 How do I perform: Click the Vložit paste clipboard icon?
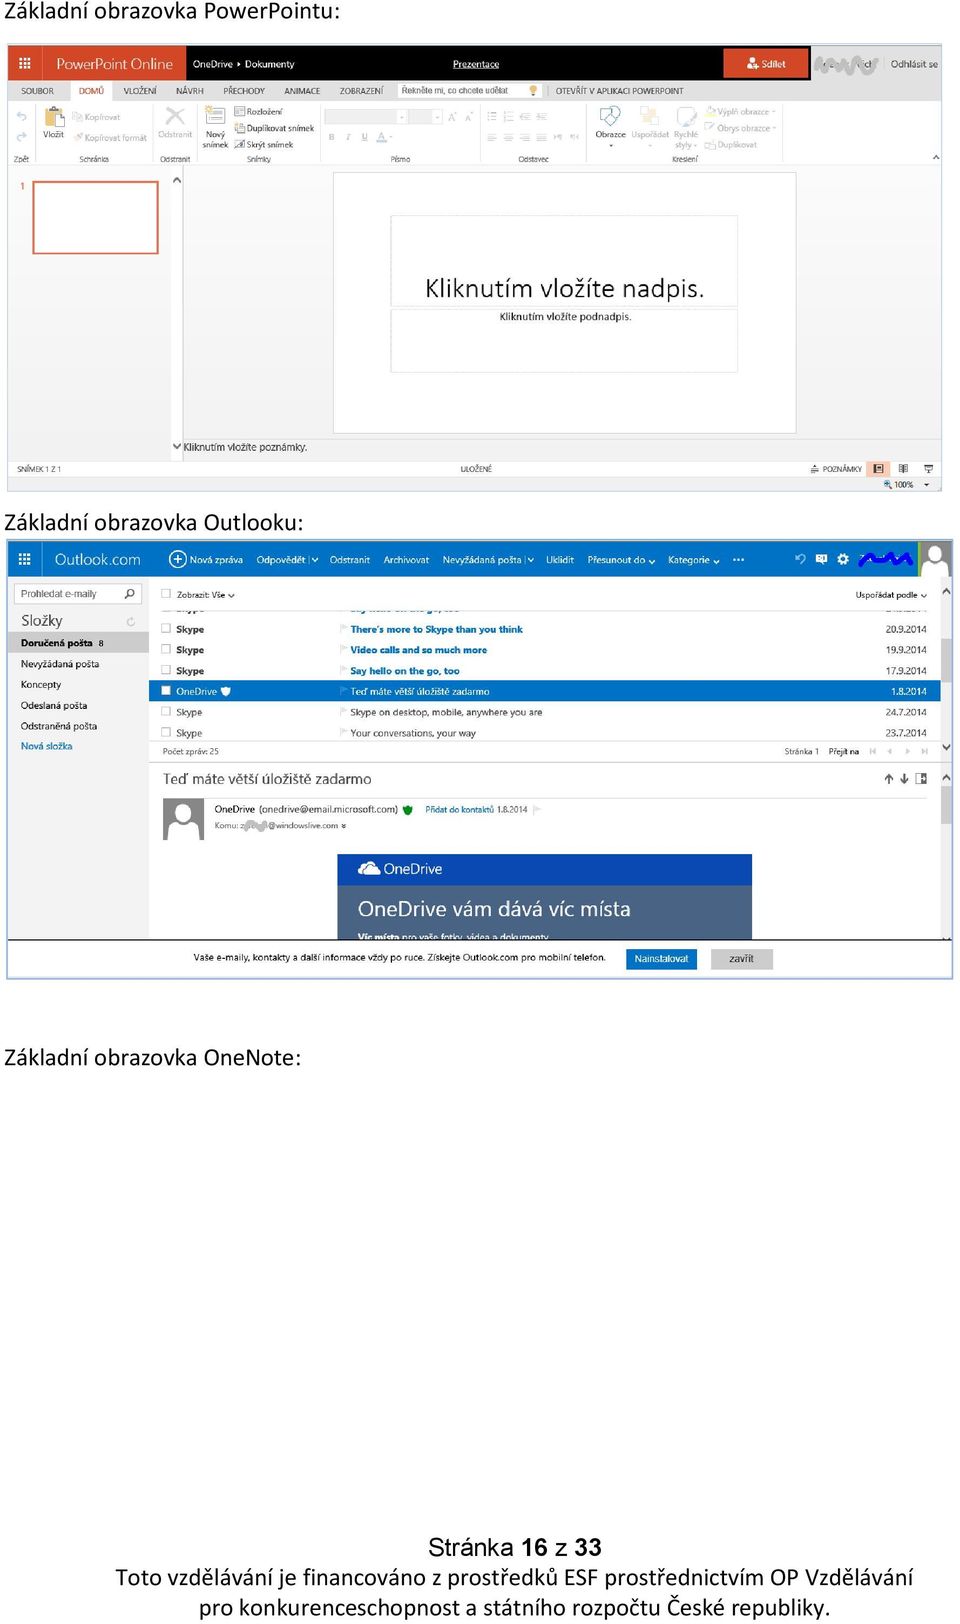coord(54,117)
